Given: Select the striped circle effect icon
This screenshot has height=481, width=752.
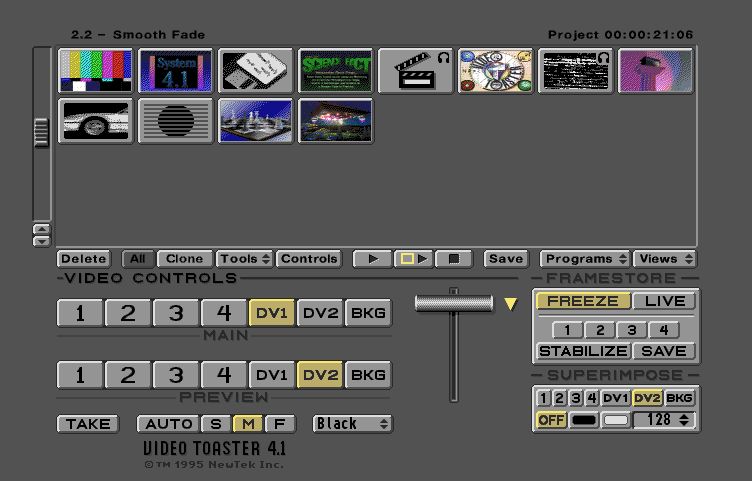Looking at the screenshot, I should (x=176, y=121).
